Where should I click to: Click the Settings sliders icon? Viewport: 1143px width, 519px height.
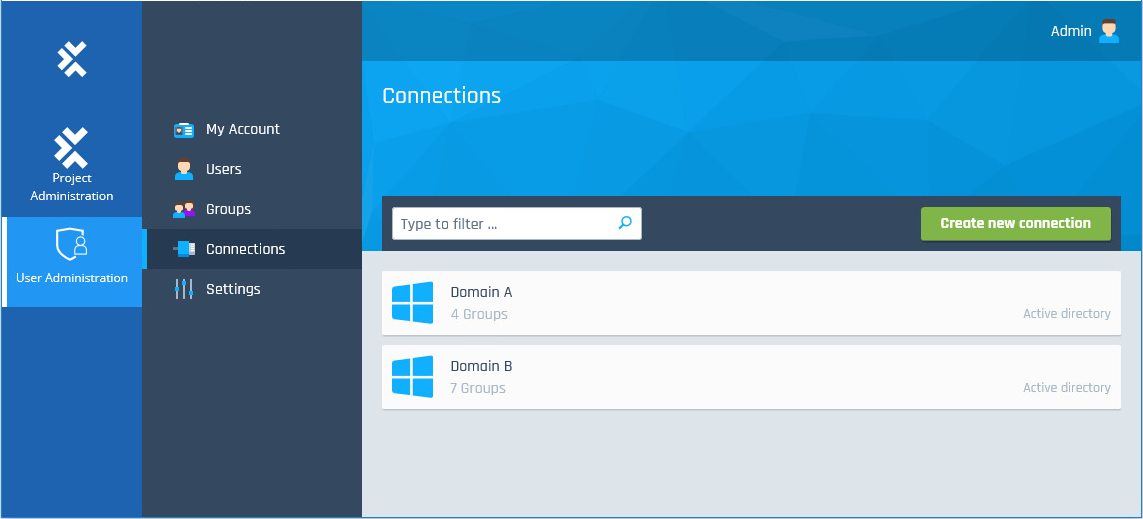point(184,289)
